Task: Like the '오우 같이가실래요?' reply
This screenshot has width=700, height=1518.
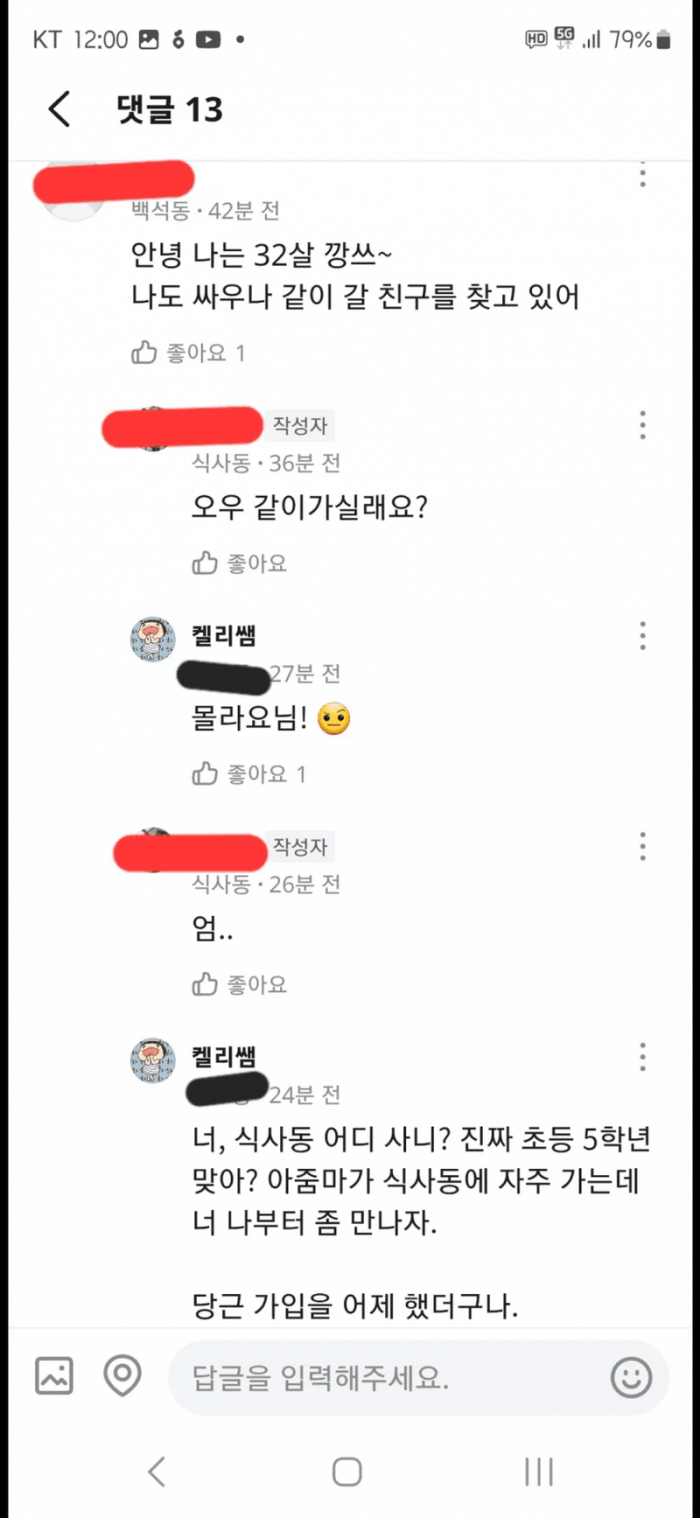Action: (240, 563)
